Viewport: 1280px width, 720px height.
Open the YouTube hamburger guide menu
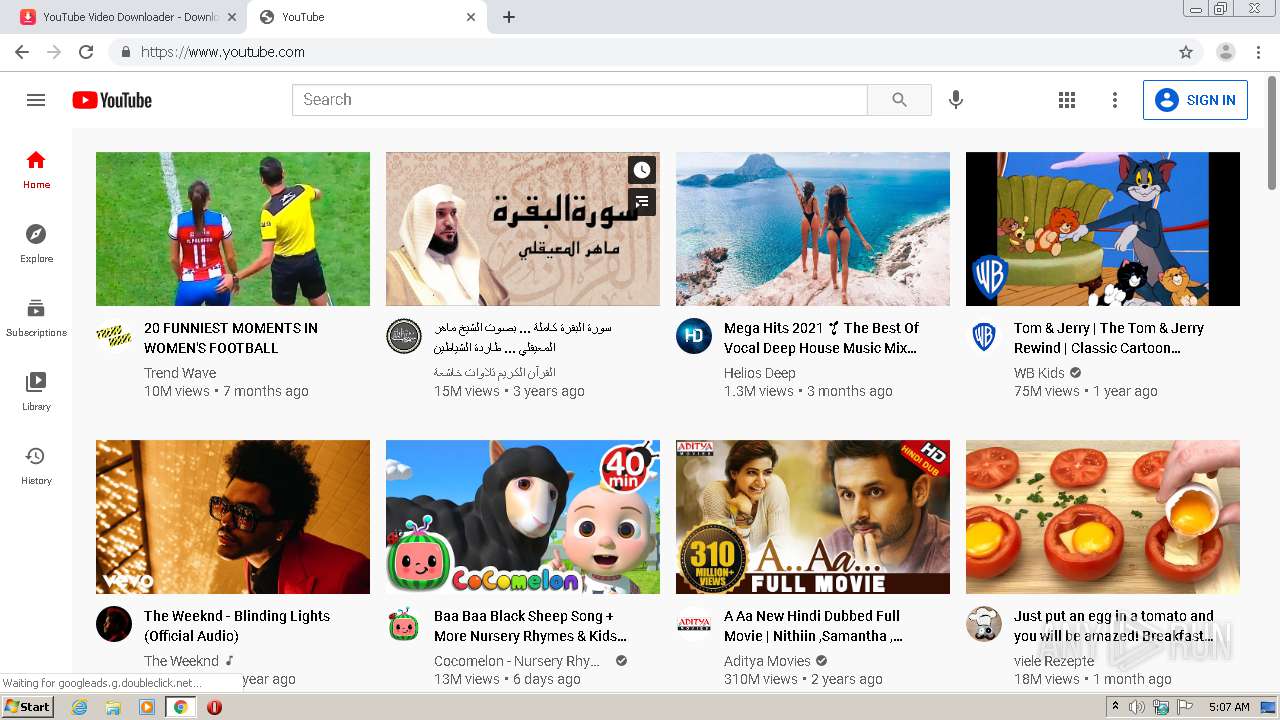pos(36,100)
